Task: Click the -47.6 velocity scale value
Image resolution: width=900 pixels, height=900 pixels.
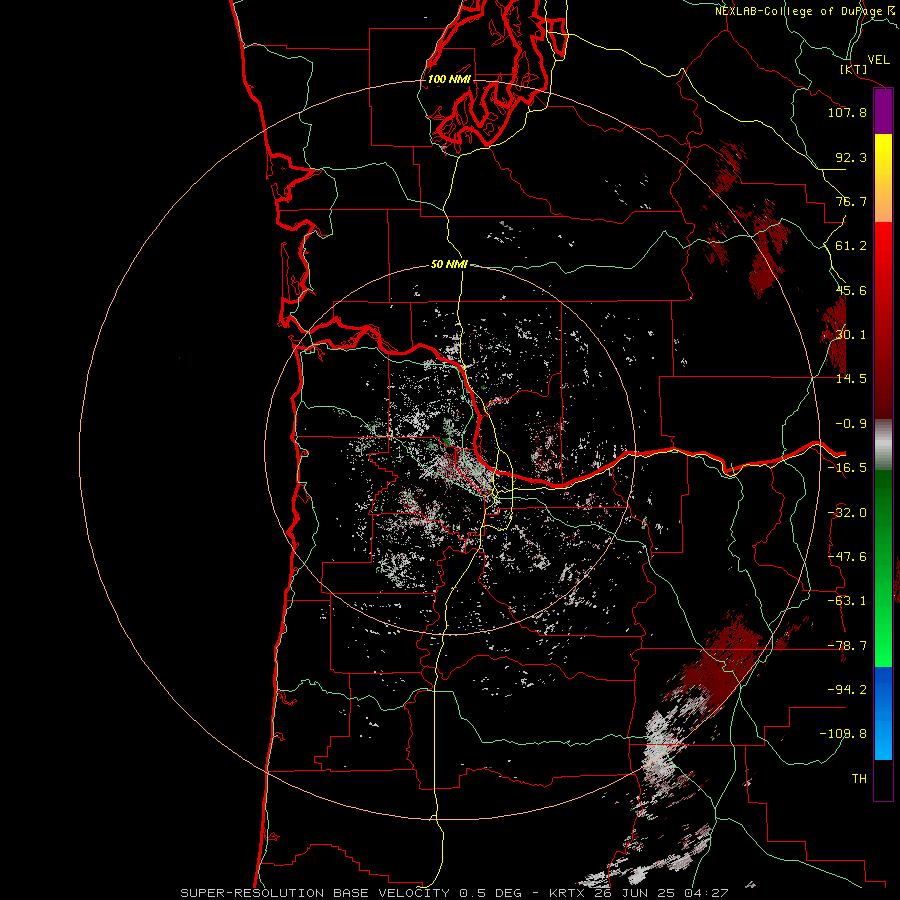Action: (x=847, y=557)
